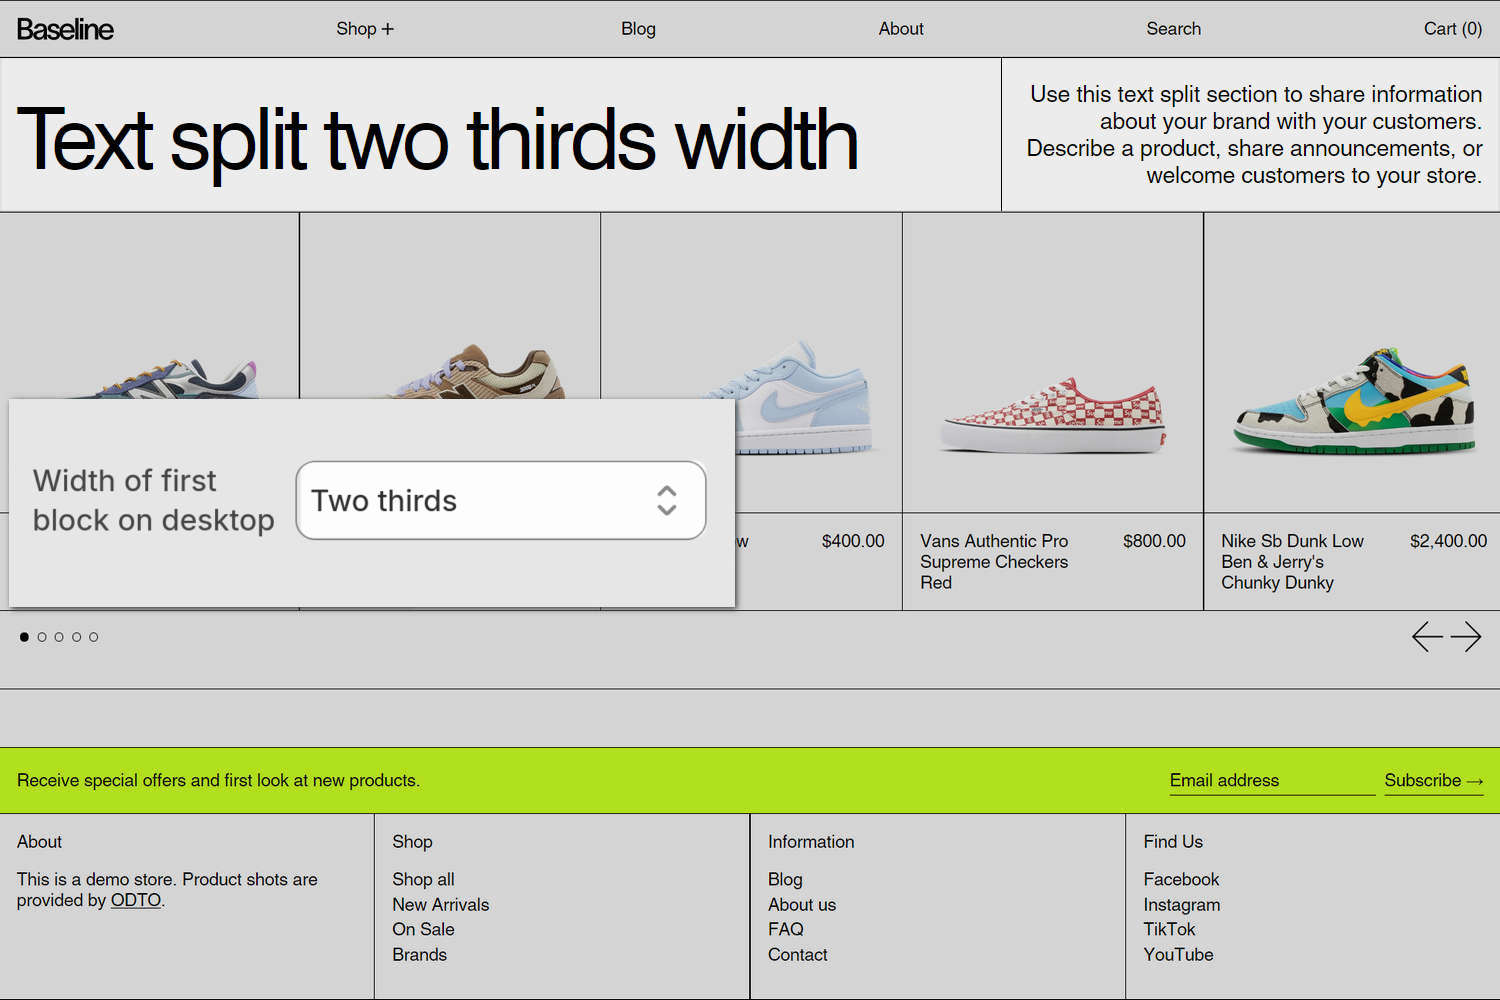
Task: Click the New Arrivals footer link
Action: click(441, 904)
